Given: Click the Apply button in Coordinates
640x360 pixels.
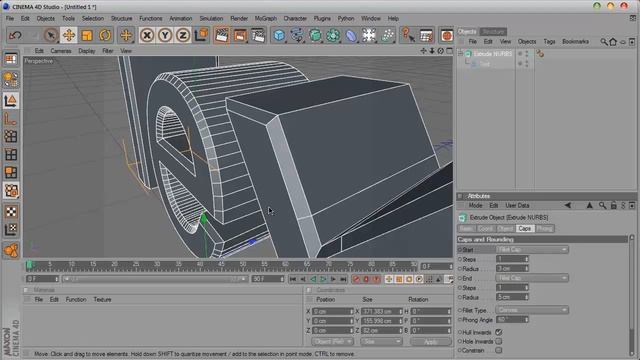Looking at the screenshot, I should click(x=431, y=342).
